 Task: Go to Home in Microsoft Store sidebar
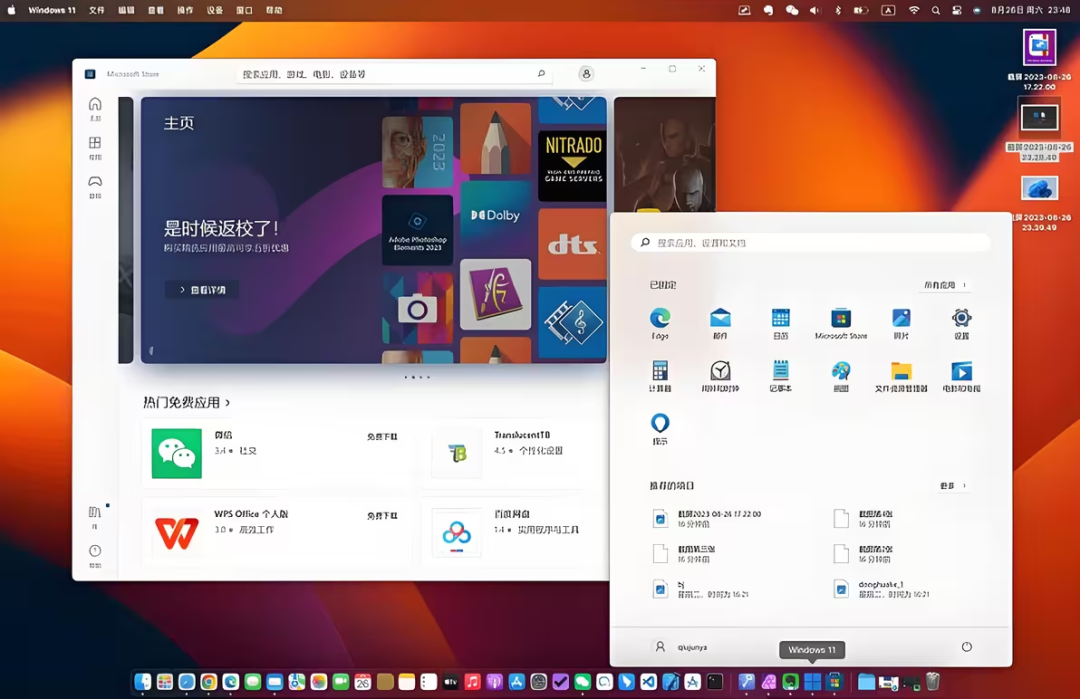tap(95, 108)
